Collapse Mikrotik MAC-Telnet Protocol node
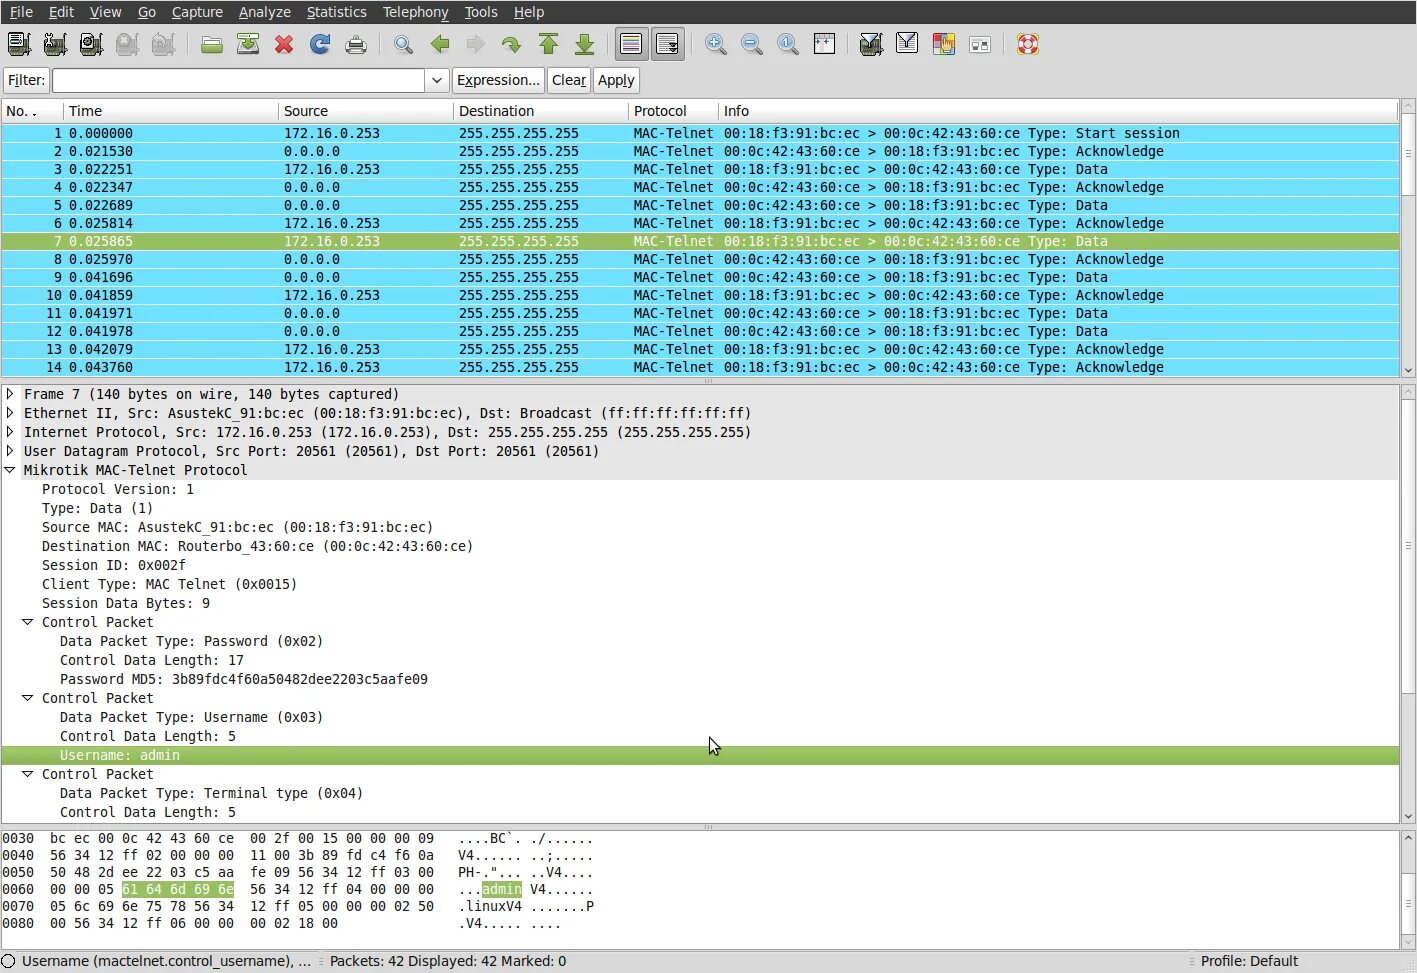 [10, 470]
